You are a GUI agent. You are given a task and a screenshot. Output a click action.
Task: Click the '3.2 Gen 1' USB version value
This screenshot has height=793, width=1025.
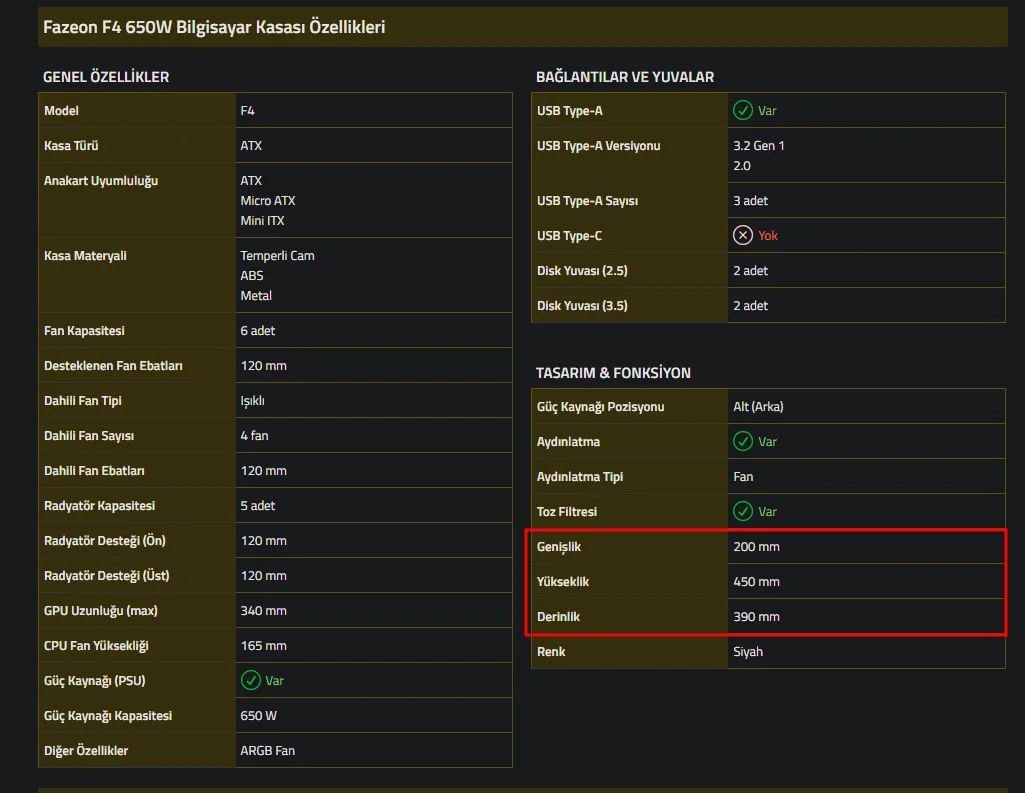point(758,146)
